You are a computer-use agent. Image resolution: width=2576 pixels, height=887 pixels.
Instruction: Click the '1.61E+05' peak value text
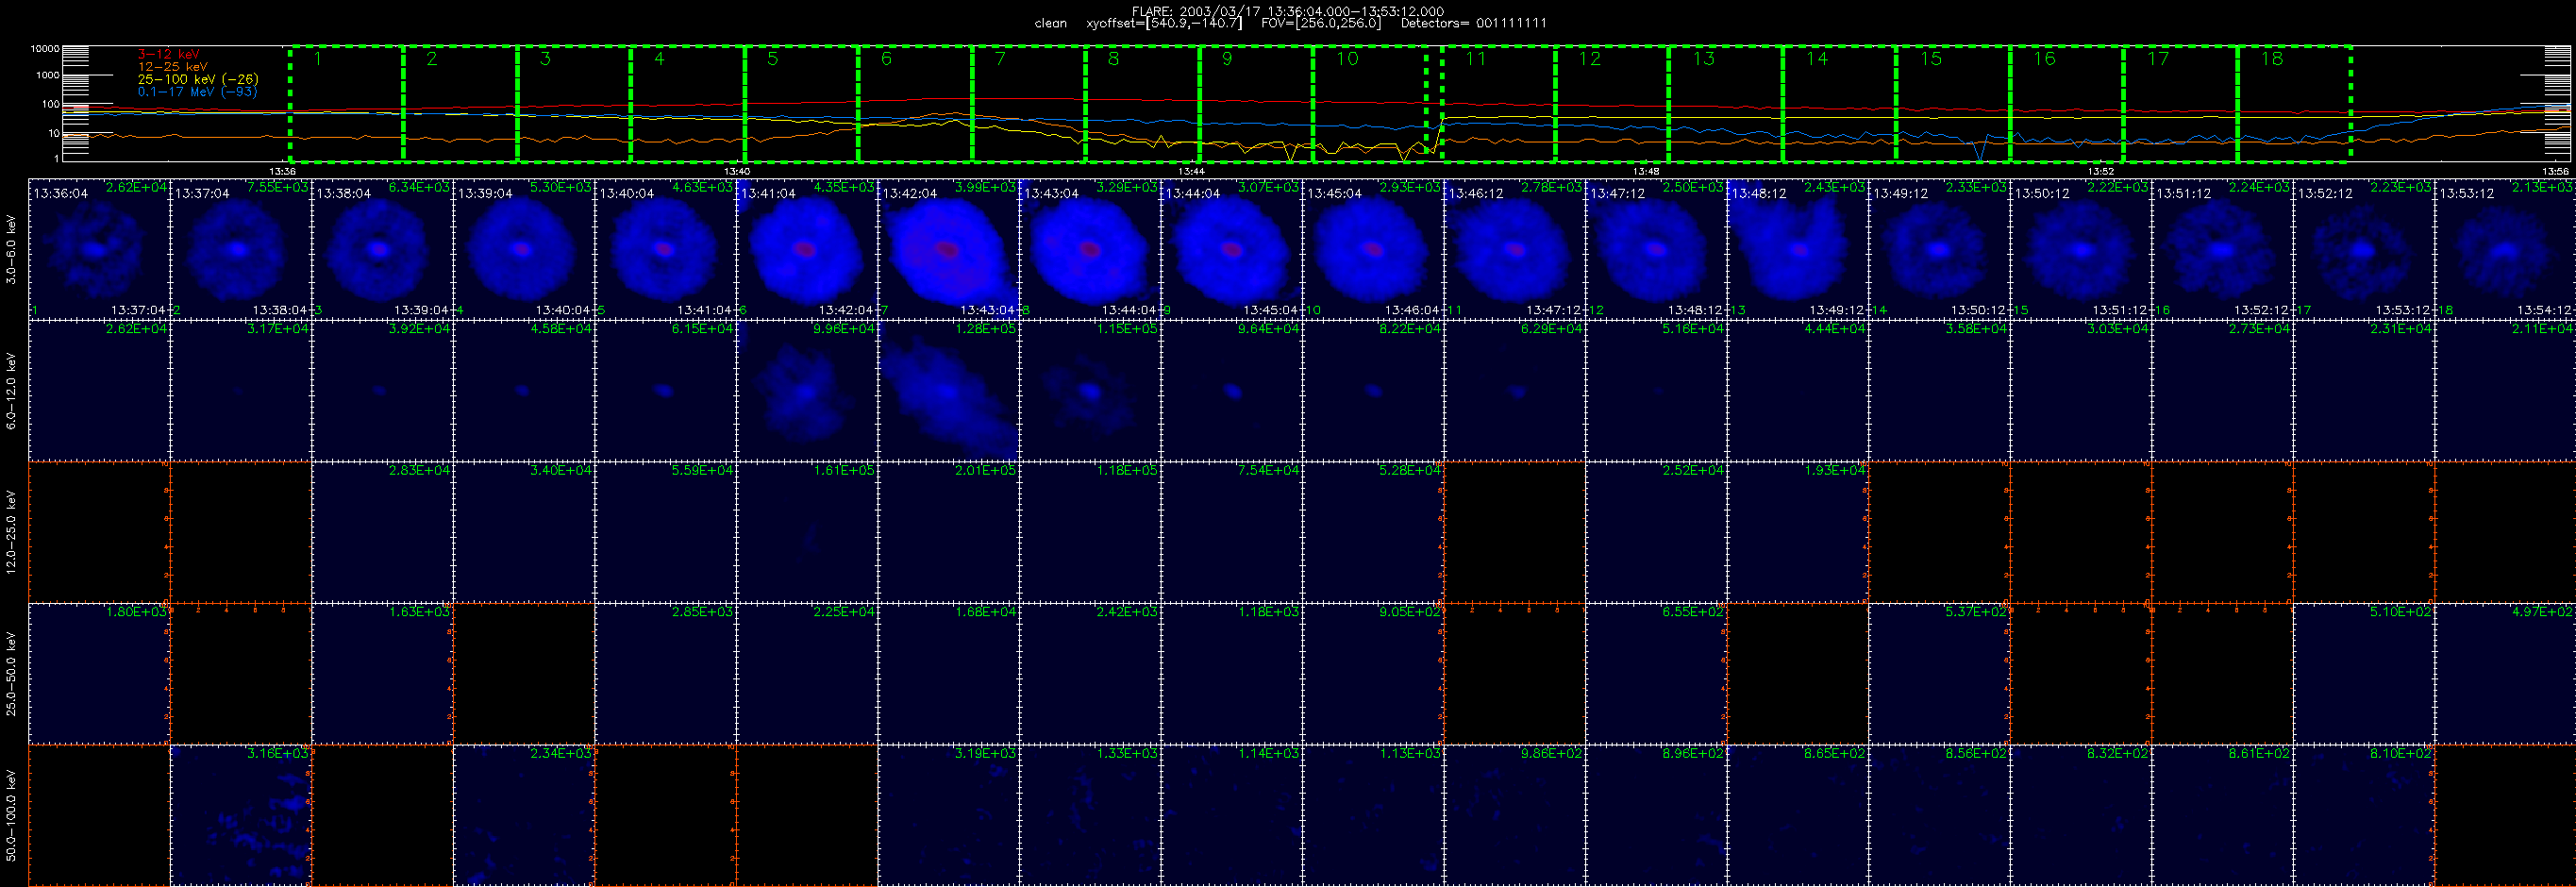pyautogui.click(x=844, y=470)
